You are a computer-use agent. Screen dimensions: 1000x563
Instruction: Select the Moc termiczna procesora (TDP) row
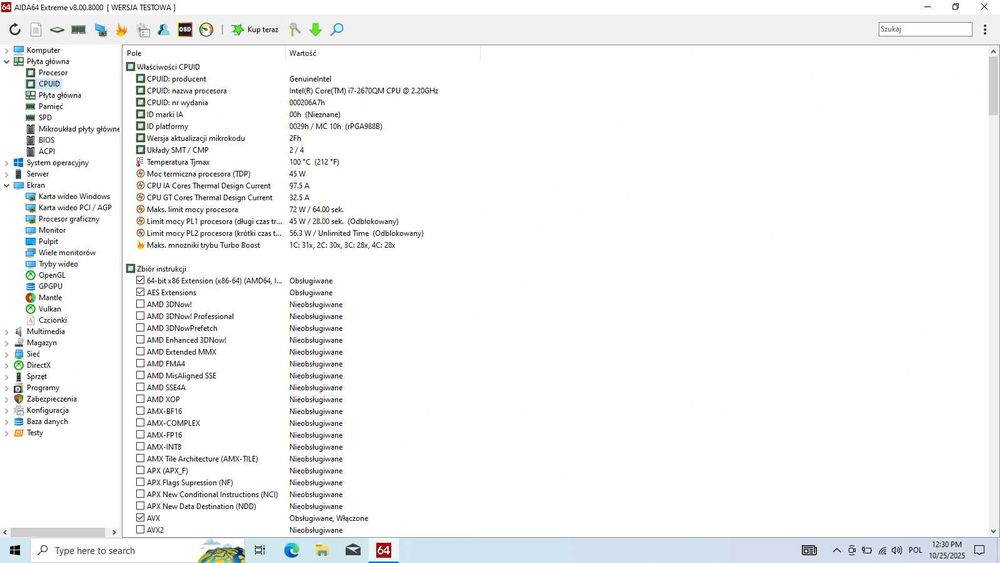click(300, 174)
